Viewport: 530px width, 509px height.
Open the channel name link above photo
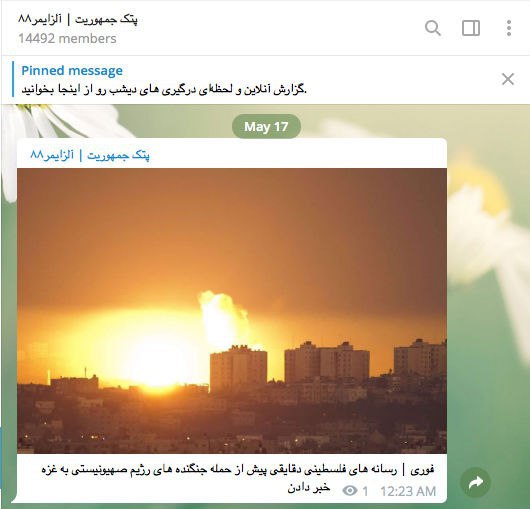tap(90, 155)
